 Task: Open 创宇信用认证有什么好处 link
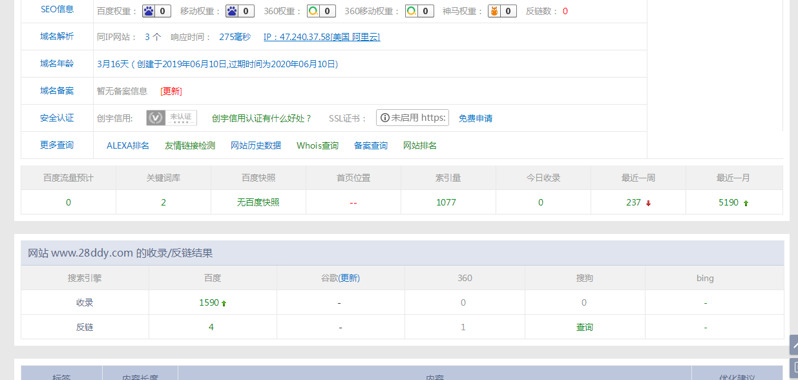point(262,119)
